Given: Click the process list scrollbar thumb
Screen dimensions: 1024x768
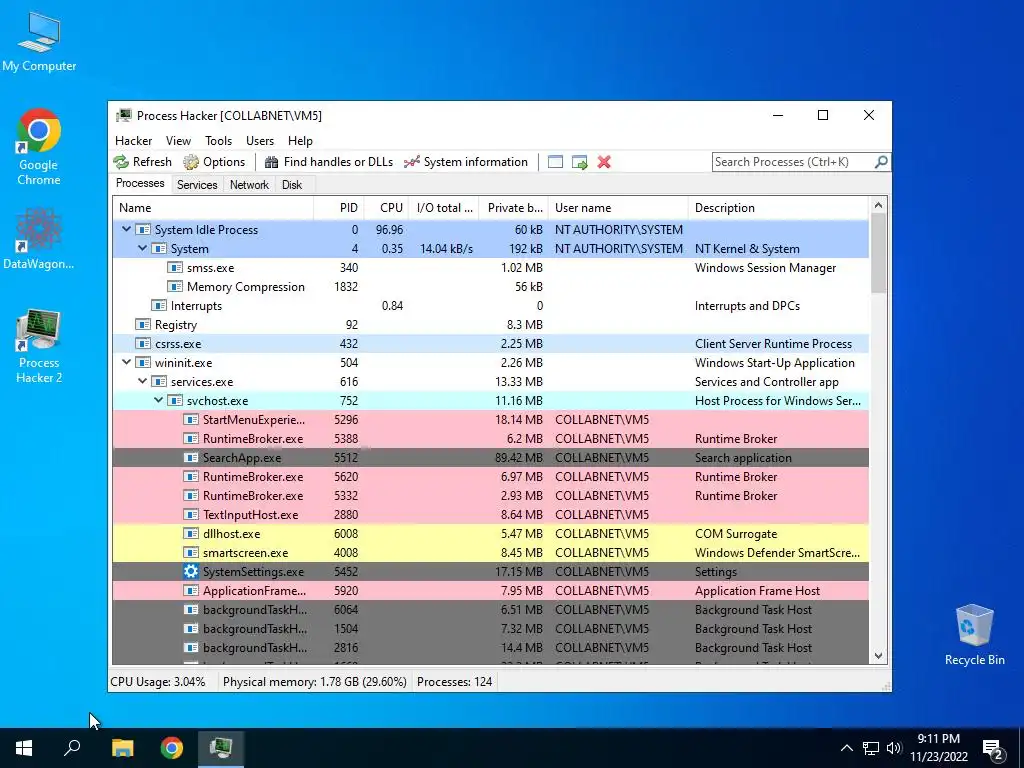Looking at the screenshot, I should [878, 253].
